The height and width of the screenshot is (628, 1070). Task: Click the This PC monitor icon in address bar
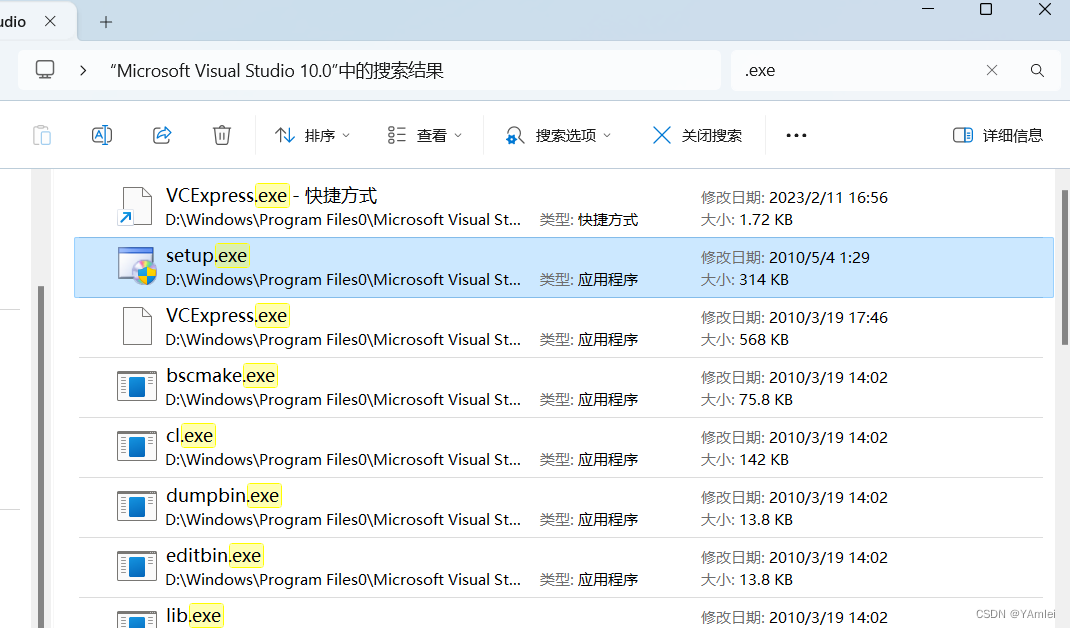click(x=45, y=70)
